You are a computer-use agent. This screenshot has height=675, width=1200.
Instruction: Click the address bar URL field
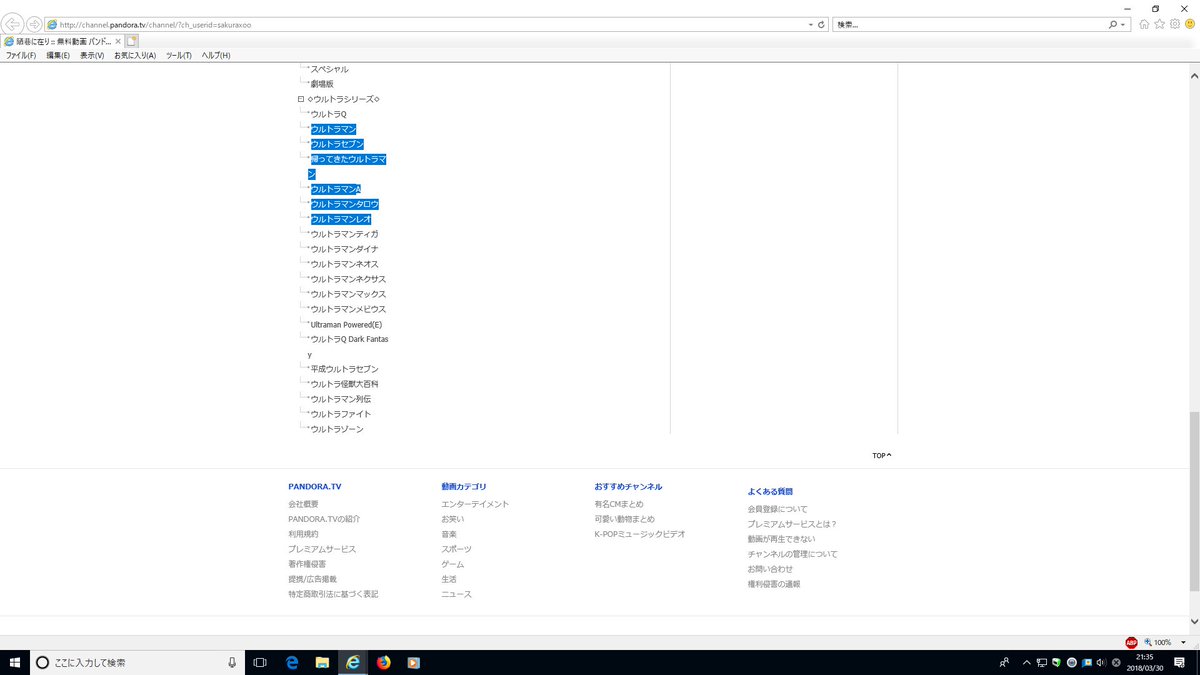pos(430,24)
